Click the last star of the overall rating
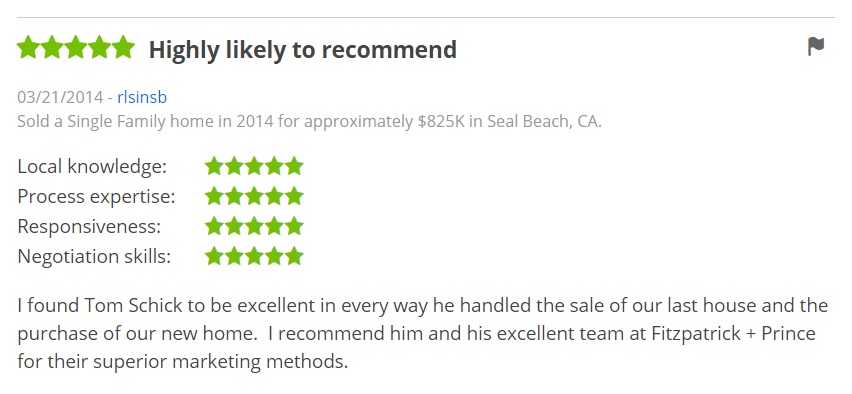 click(x=123, y=47)
